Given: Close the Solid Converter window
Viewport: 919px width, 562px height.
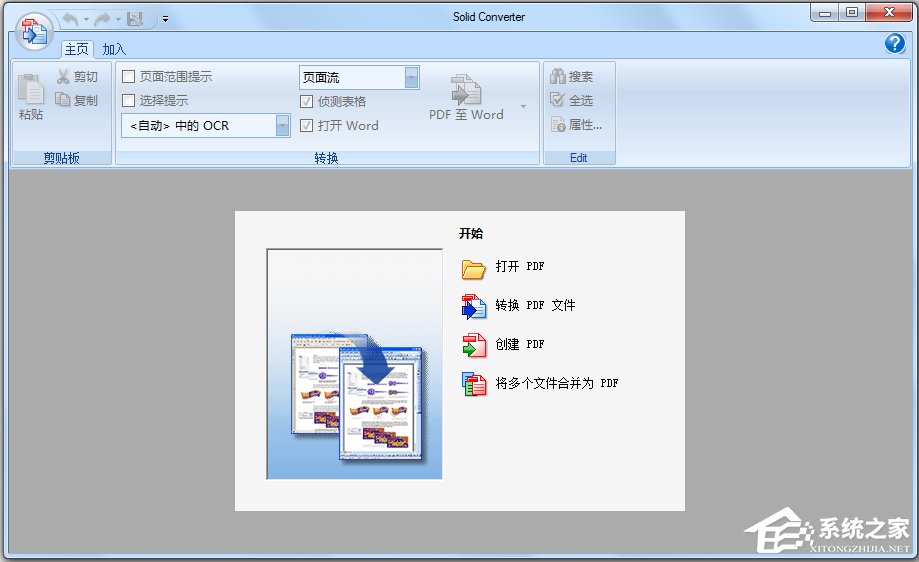Looking at the screenshot, I should 890,12.
